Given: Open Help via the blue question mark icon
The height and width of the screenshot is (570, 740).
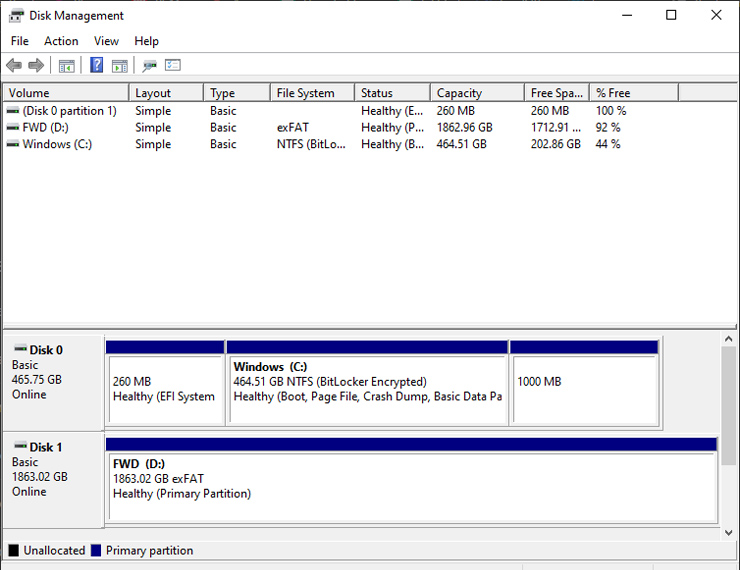Looking at the screenshot, I should (96, 65).
